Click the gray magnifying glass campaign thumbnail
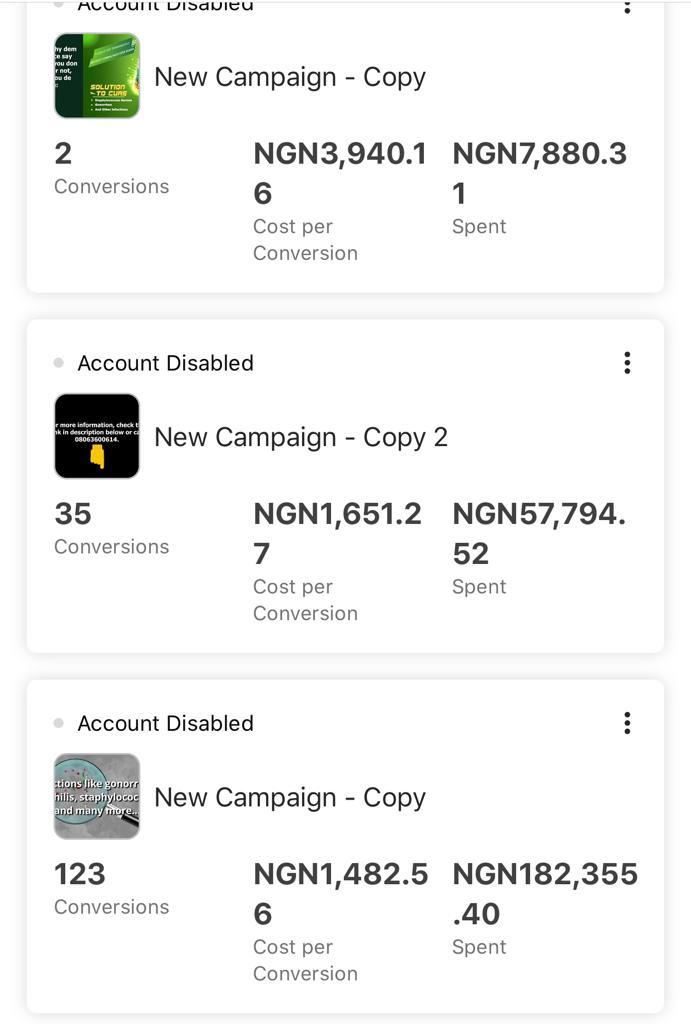 [x=97, y=796]
